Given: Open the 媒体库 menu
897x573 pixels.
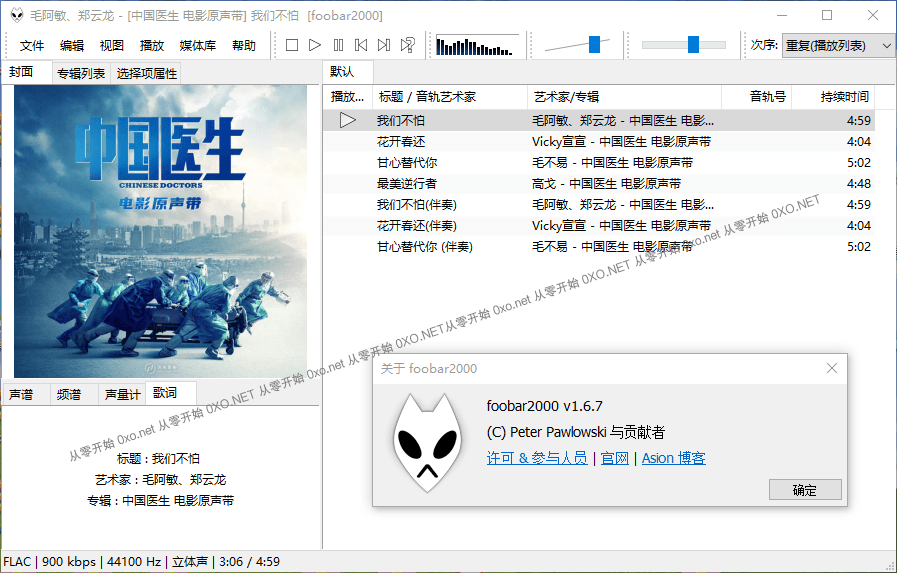Looking at the screenshot, I should (x=197, y=45).
